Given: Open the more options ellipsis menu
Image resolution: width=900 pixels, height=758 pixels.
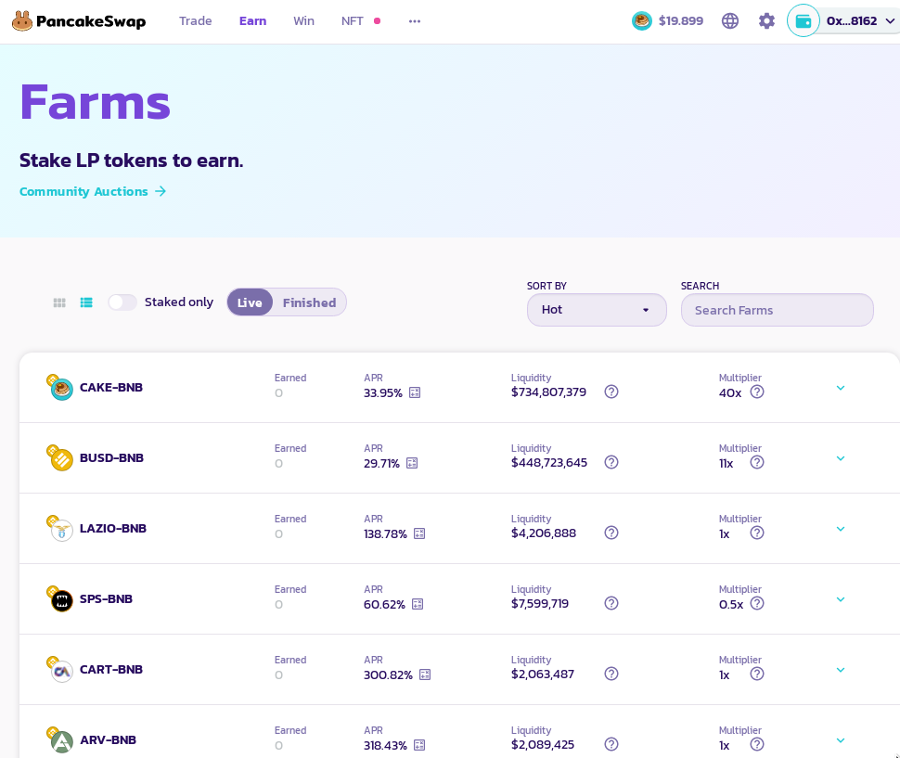Looking at the screenshot, I should point(414,21).
